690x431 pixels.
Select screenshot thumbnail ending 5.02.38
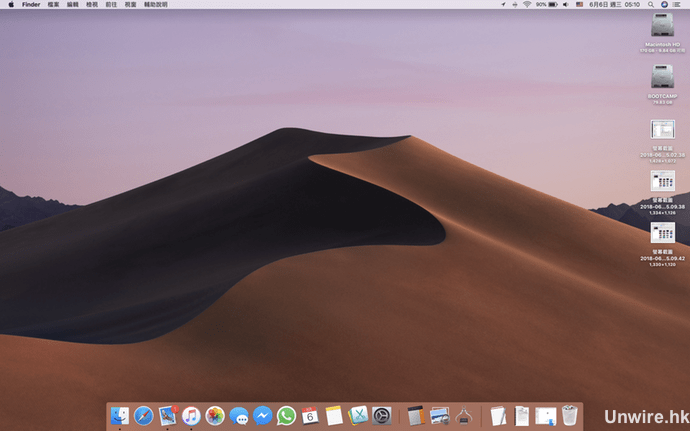pos(663,129)
